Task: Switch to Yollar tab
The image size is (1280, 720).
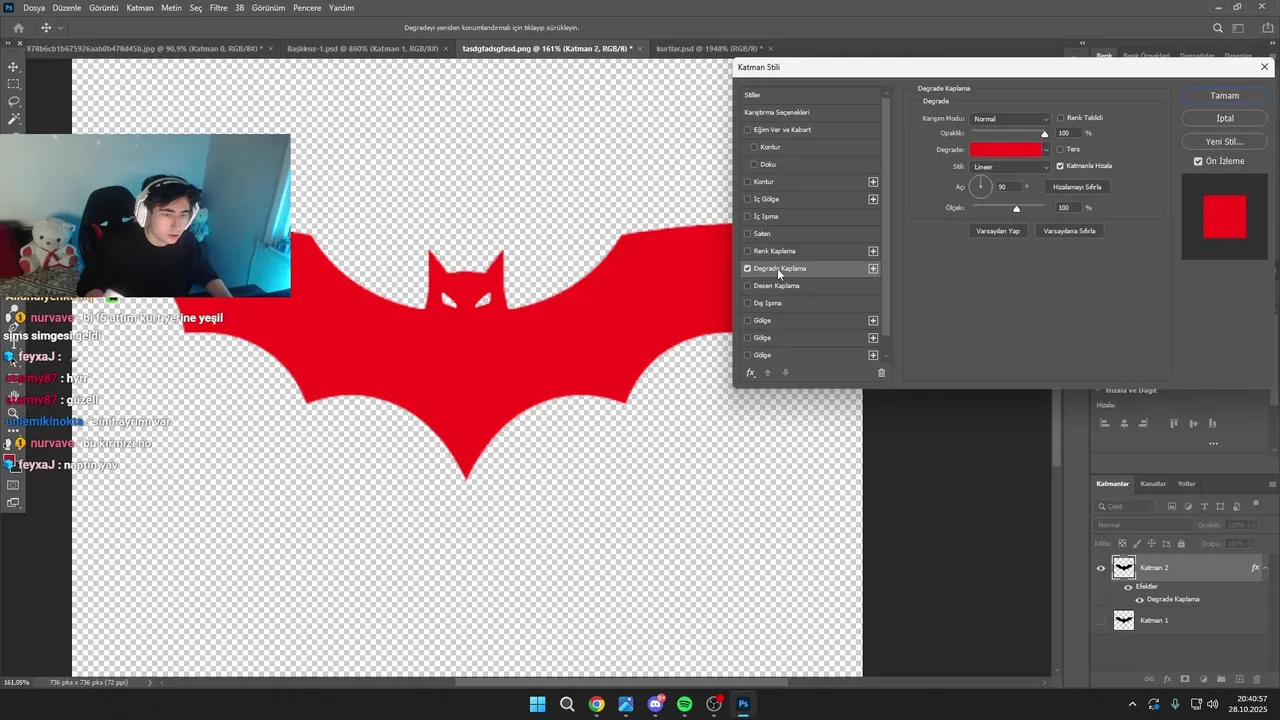Action: pos(1186,484)
